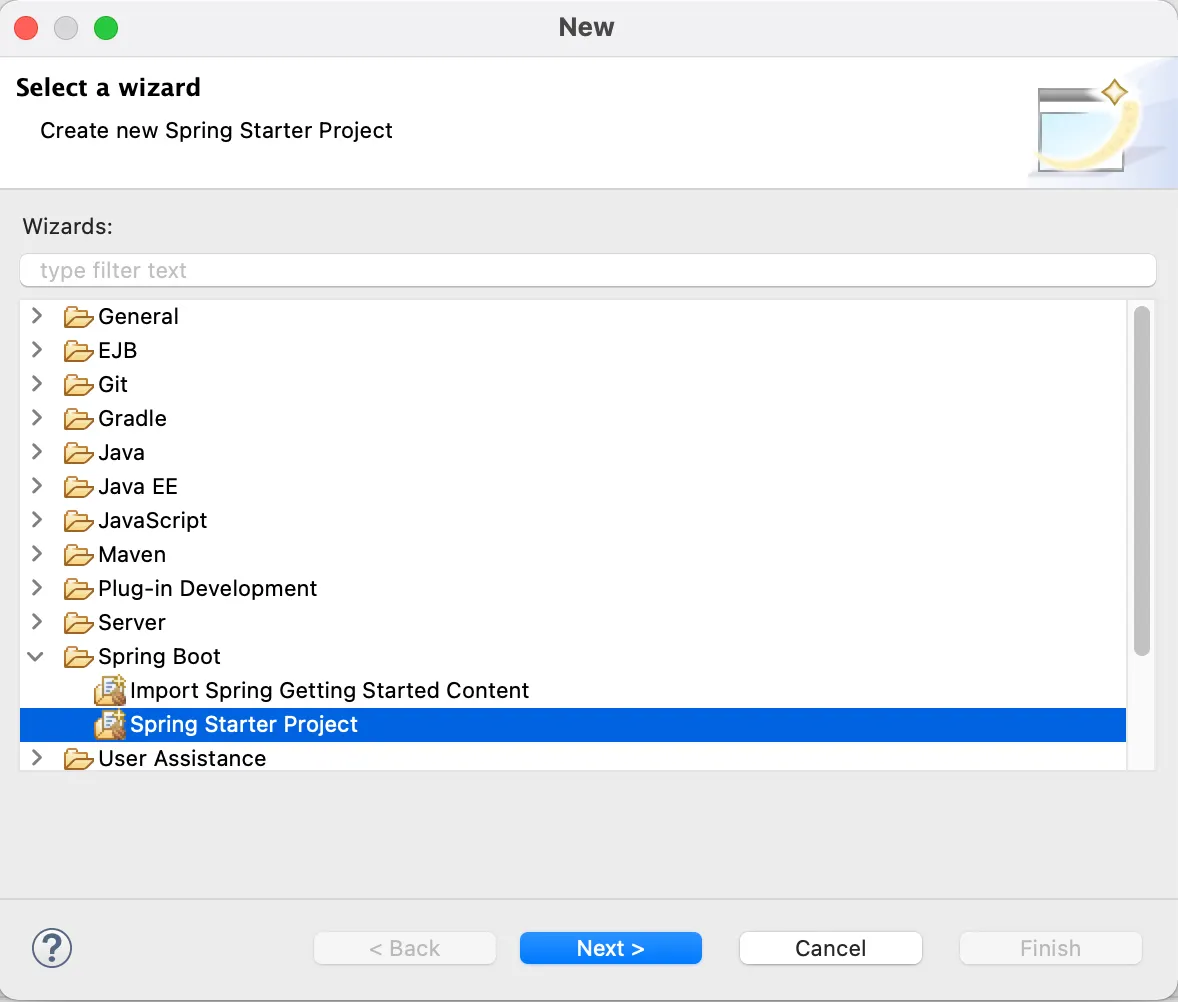Close the dialog with the red button

pos(26,28)
